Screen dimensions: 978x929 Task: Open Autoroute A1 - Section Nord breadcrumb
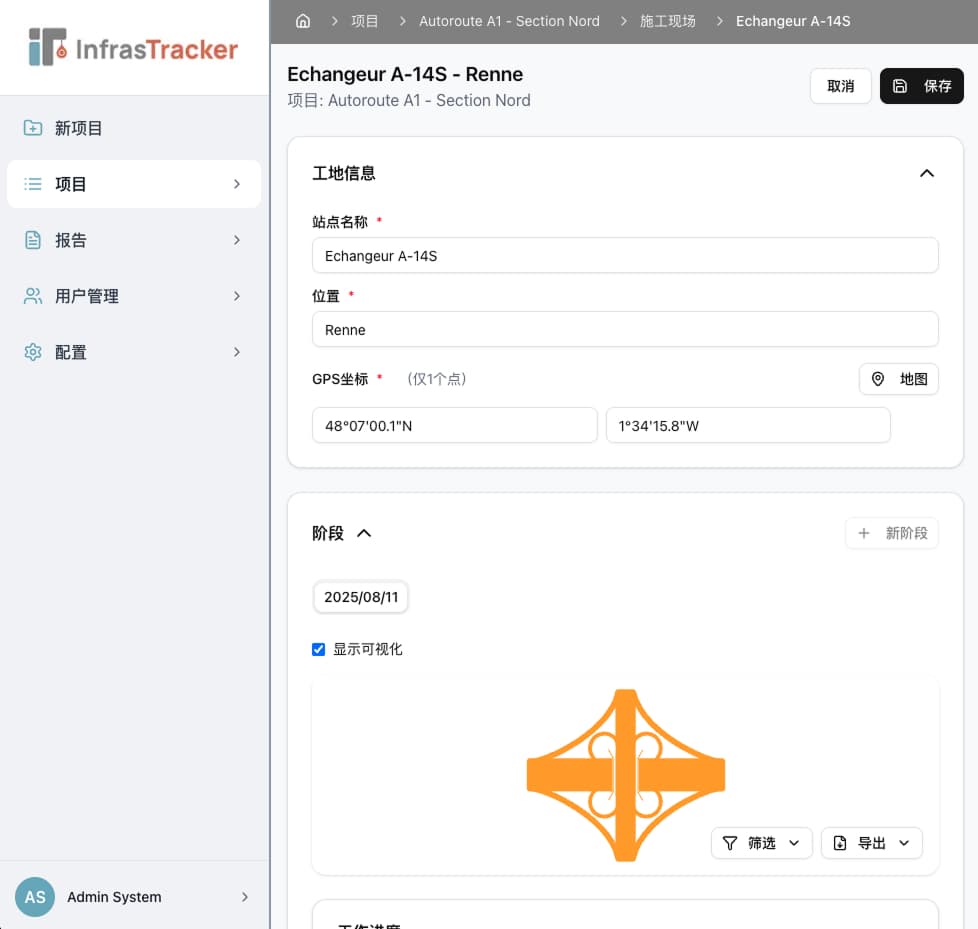click(509, 20)
